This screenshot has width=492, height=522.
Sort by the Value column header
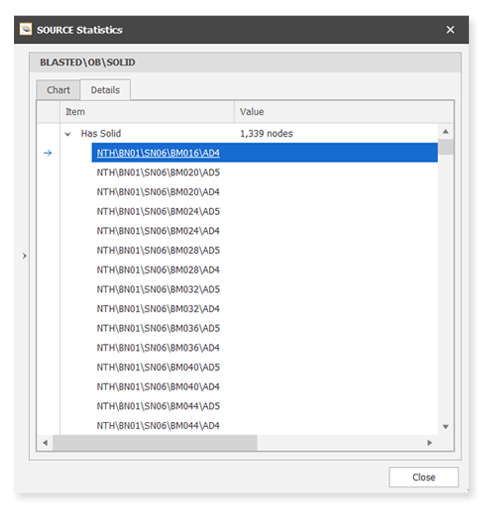click(344, 112)
